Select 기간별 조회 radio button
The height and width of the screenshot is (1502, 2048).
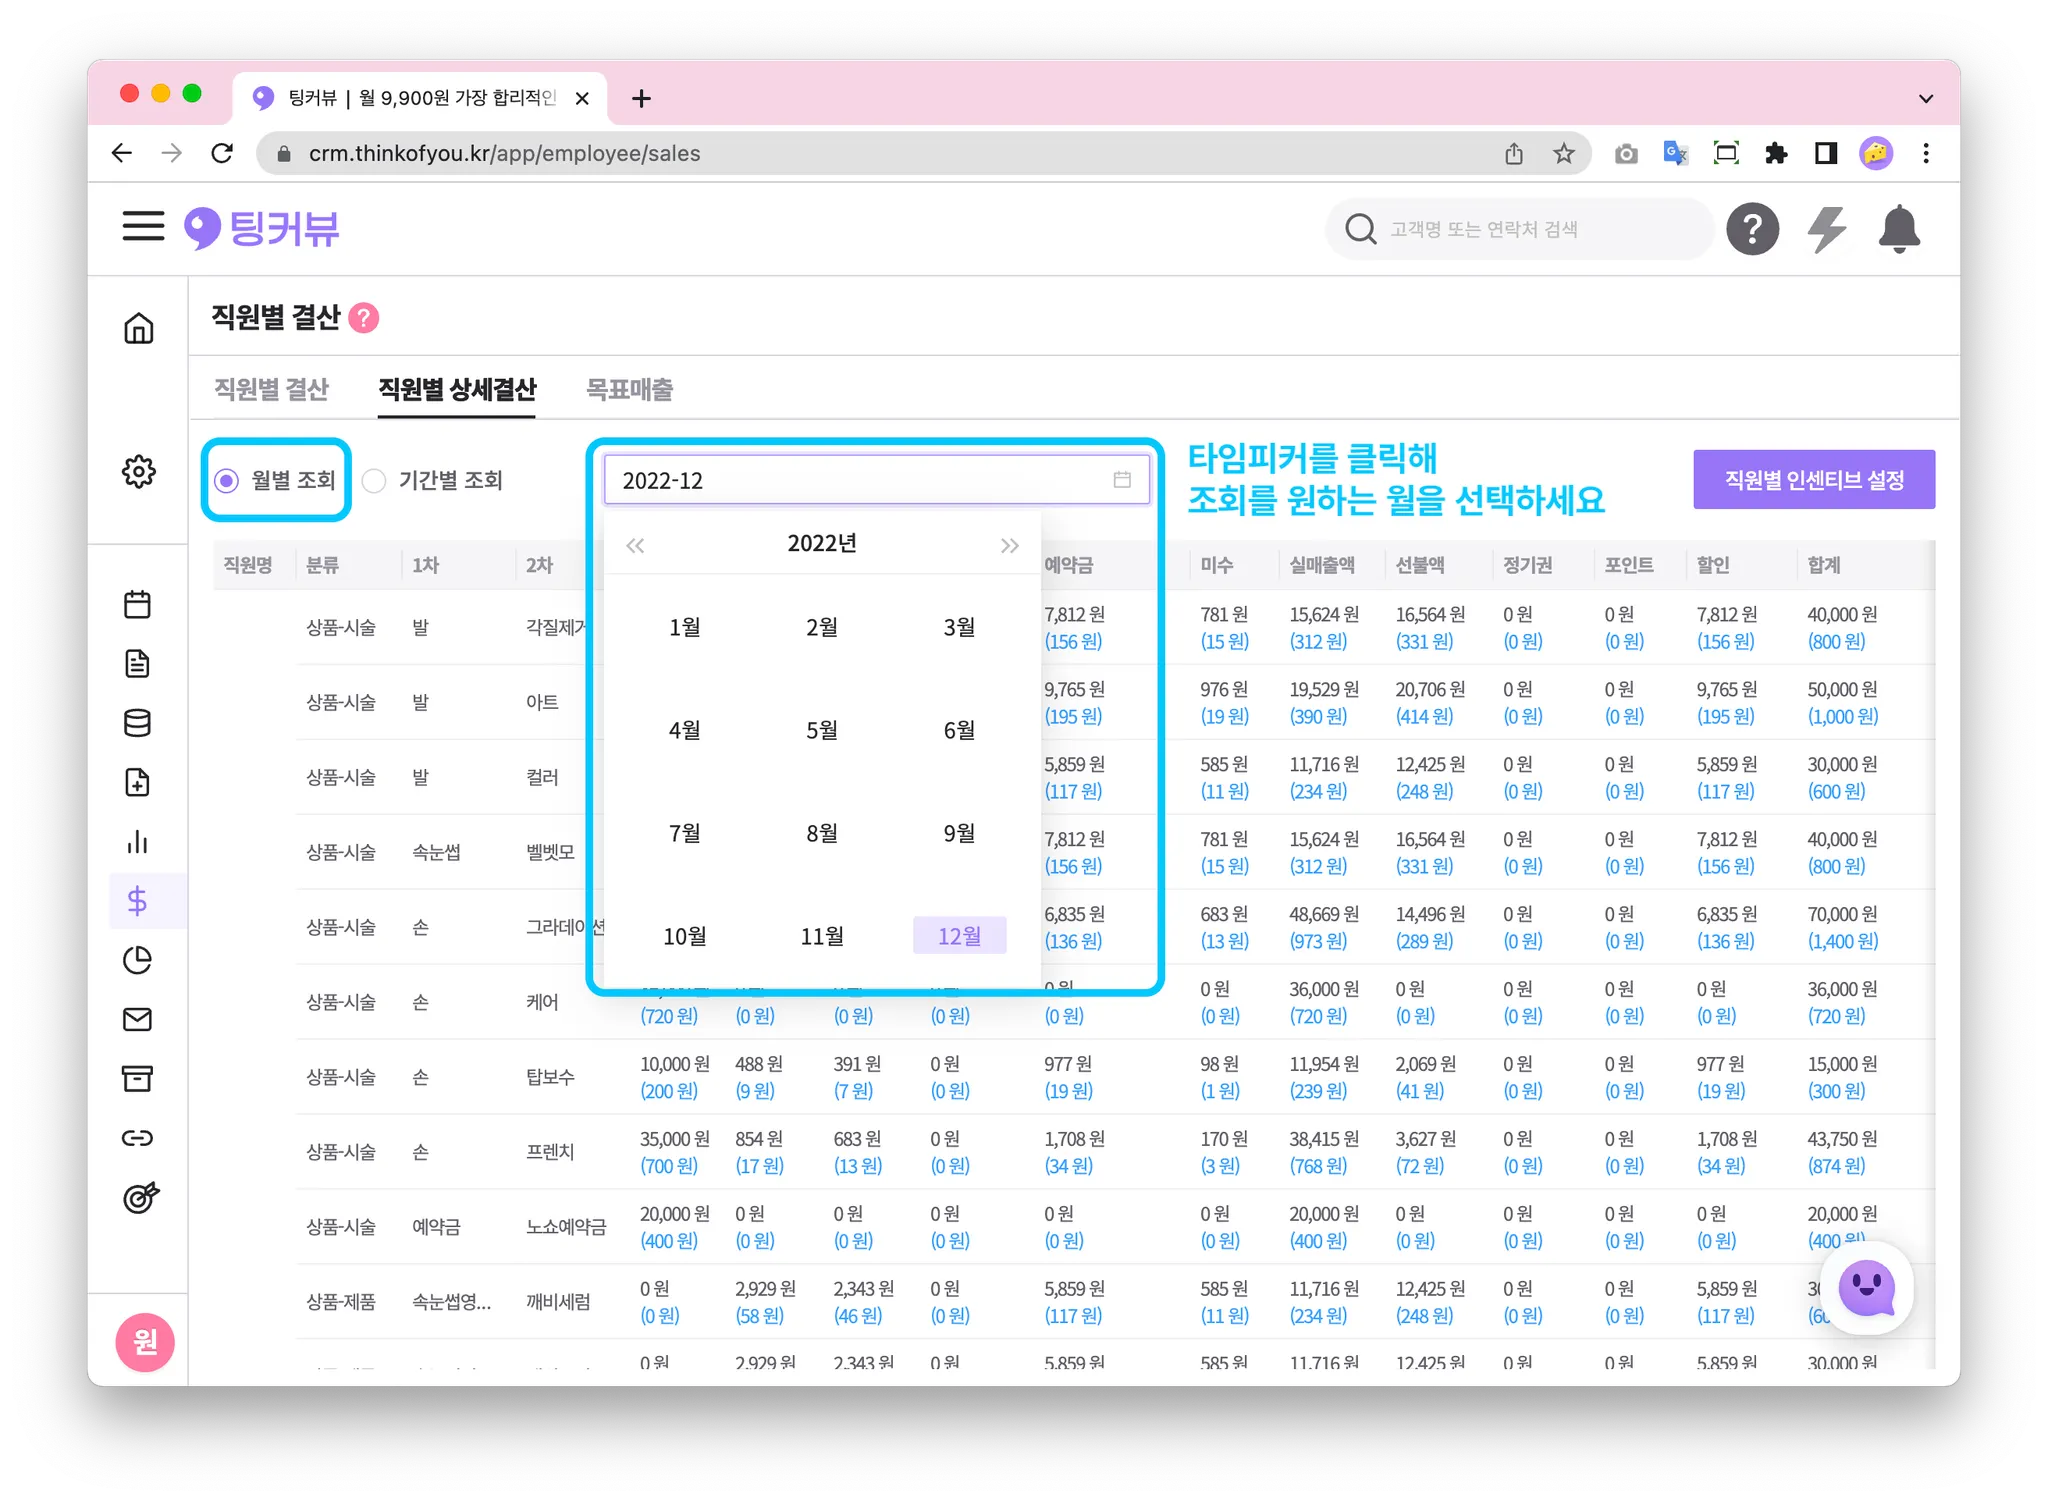point(374,481)
